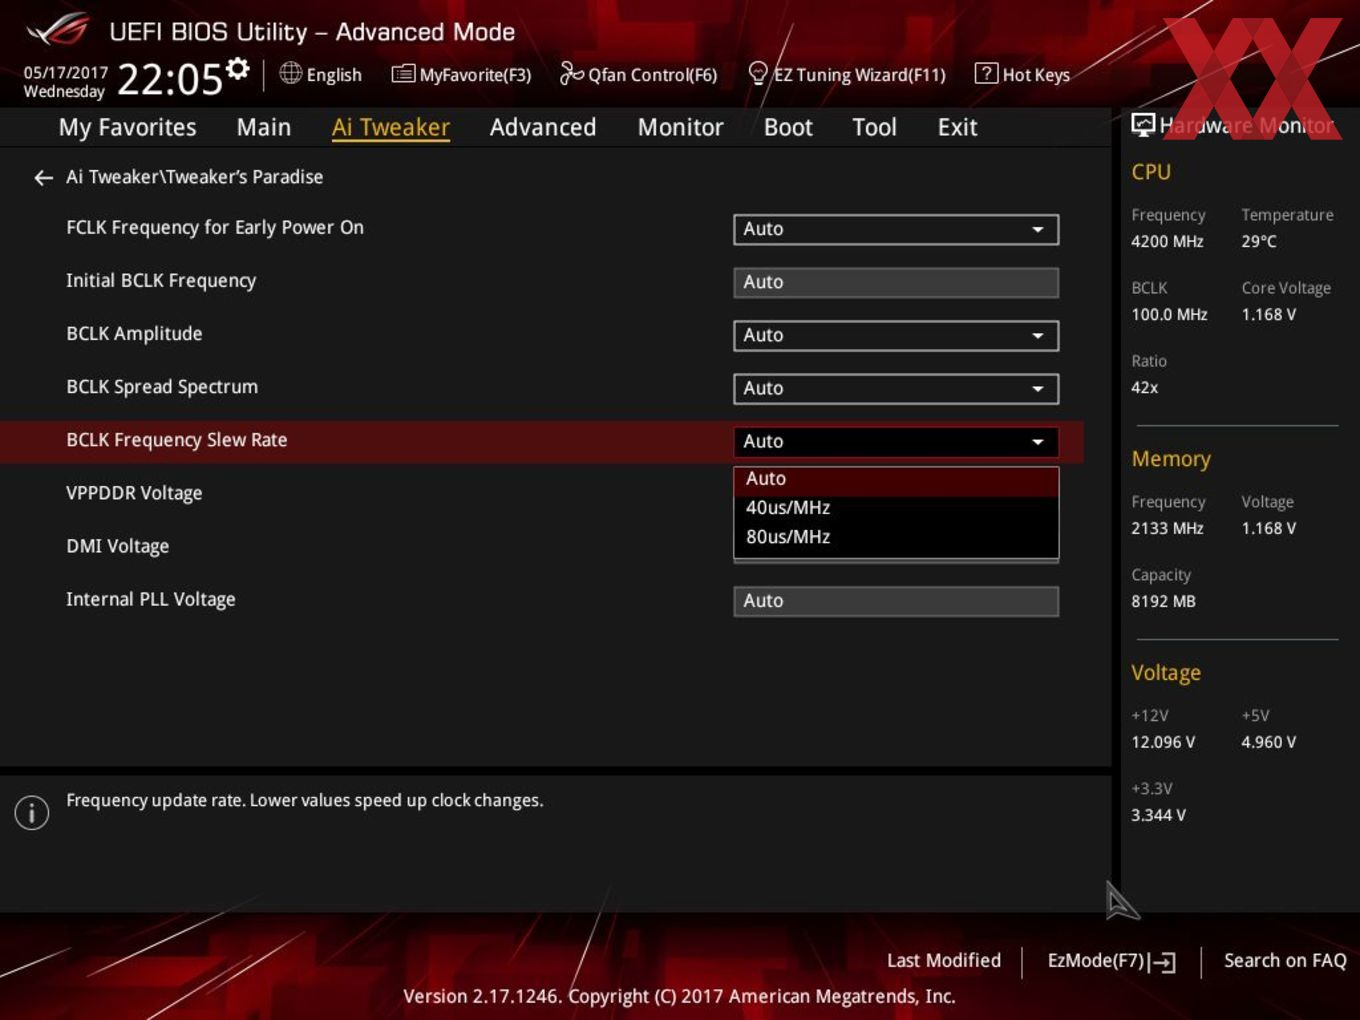The height and width of the screenshot is (1020, 1360).
Task: Switch to Main tab
Action: 264,127
